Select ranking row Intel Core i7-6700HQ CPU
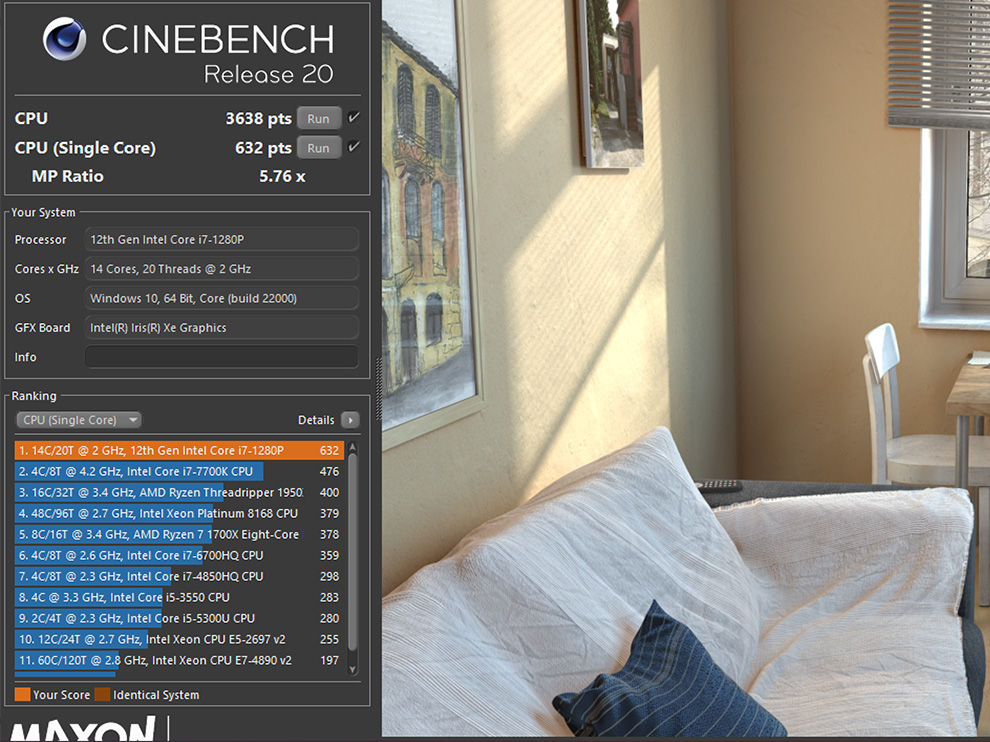Screen dimensions: 990x742 179,555
